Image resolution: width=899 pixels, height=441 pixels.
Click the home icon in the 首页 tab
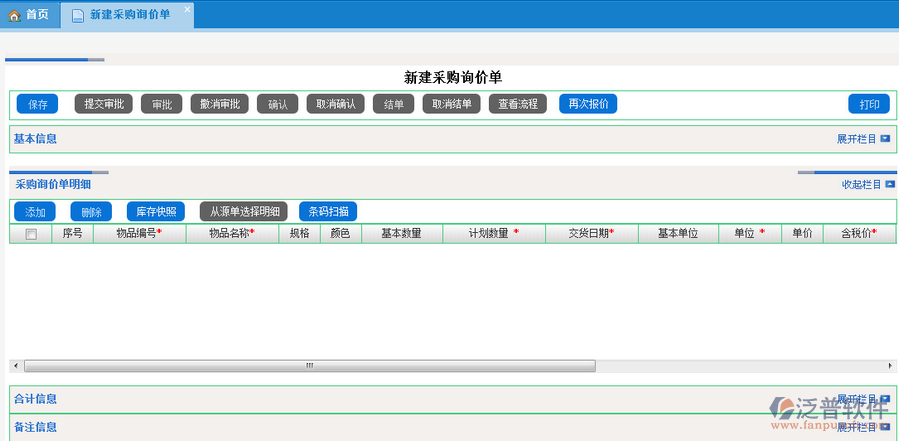14,15
